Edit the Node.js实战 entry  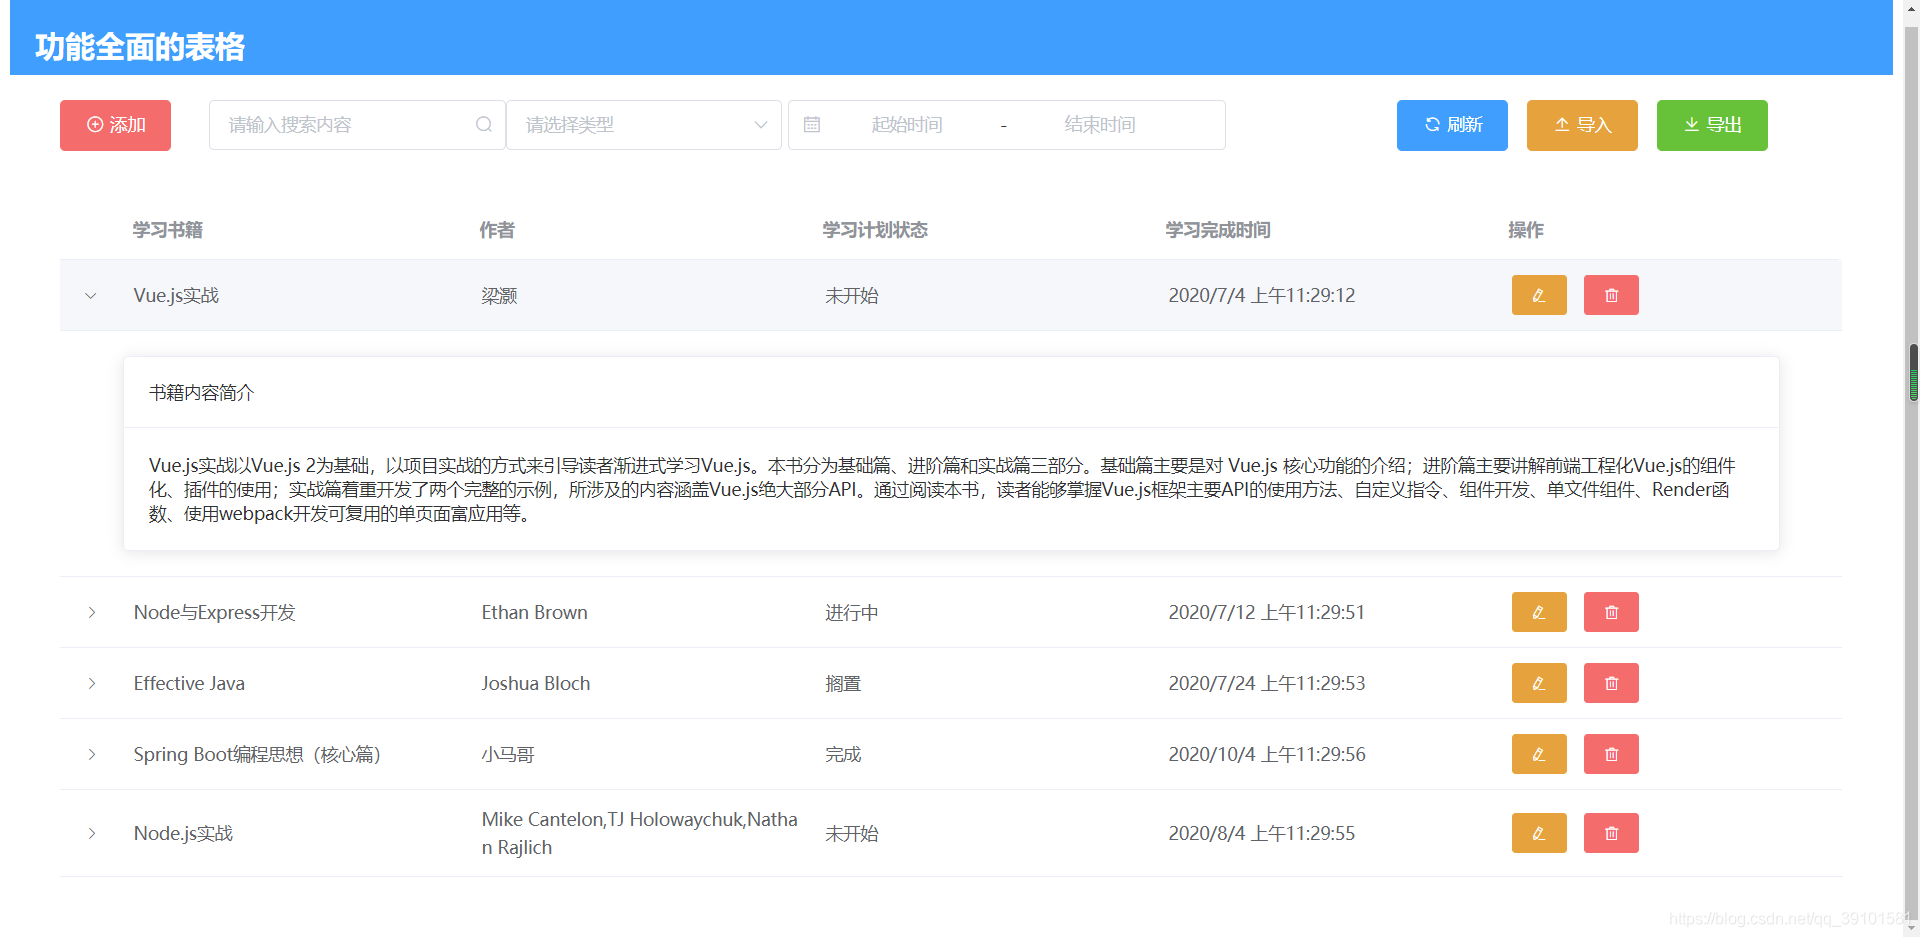pos(1539,833)
